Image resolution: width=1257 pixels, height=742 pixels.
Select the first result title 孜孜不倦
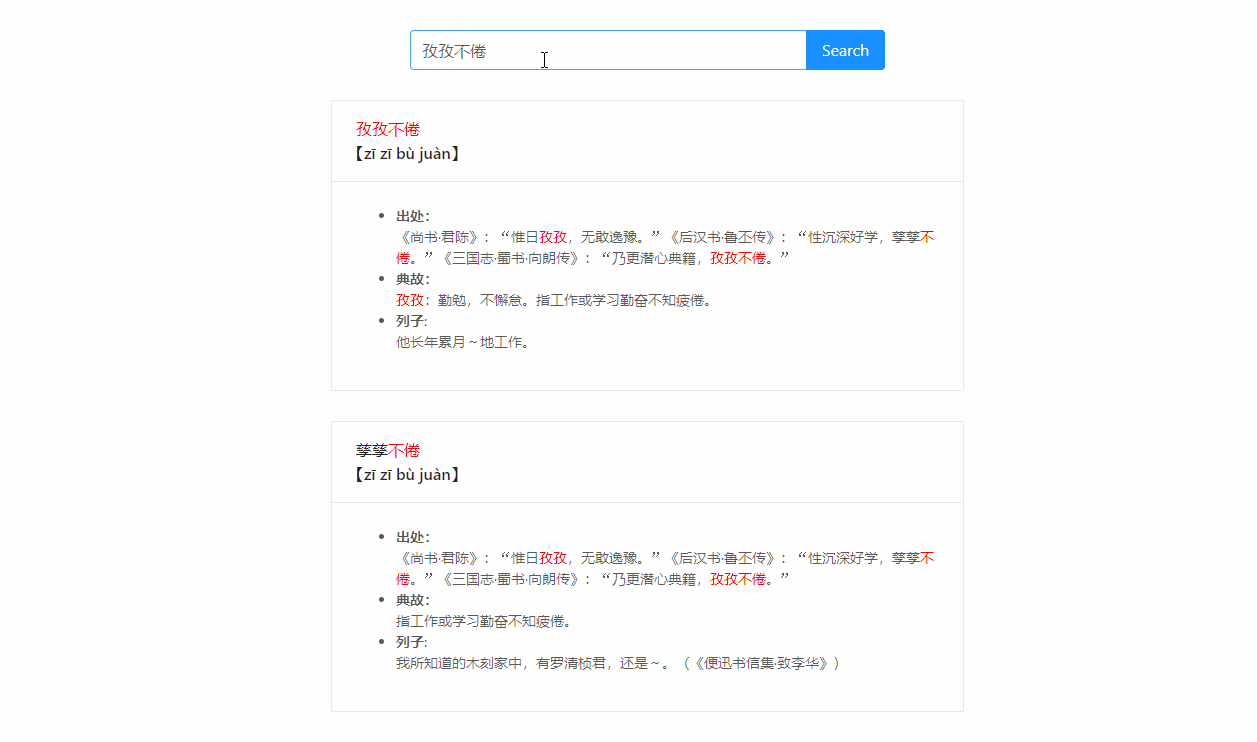(x=388, y=129)
